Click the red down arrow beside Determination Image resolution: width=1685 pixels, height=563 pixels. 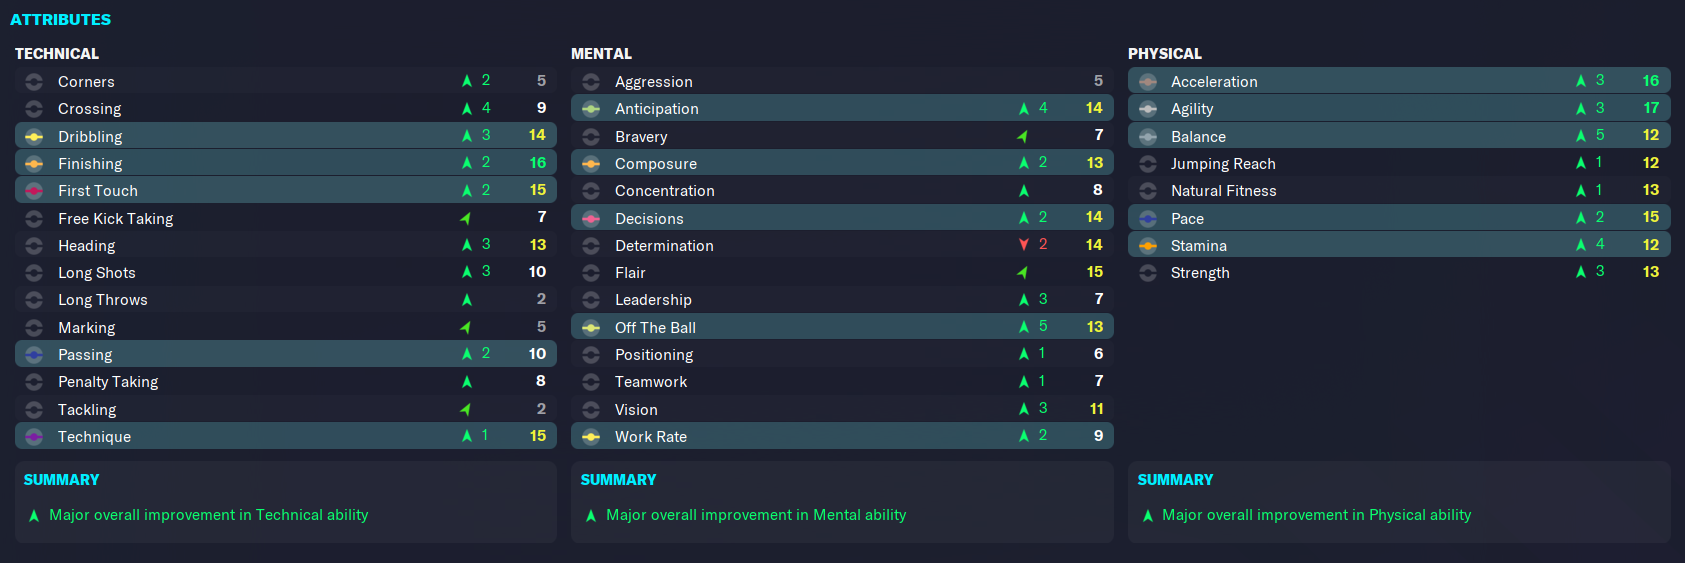pyautogui.click(x=1024, y=245)
